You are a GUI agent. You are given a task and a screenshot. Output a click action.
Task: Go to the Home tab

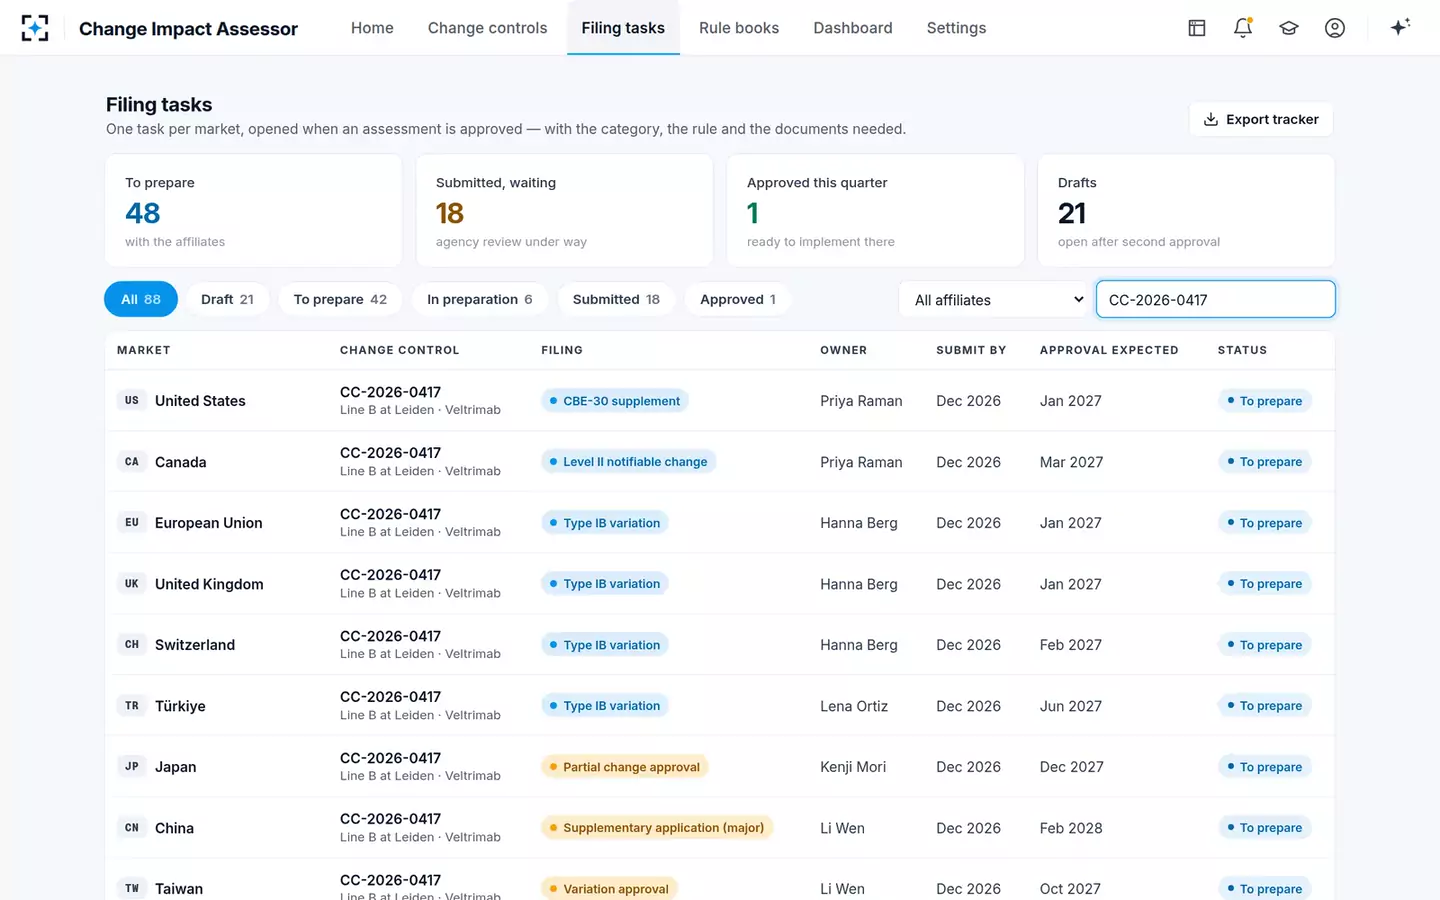coord(372,28)
